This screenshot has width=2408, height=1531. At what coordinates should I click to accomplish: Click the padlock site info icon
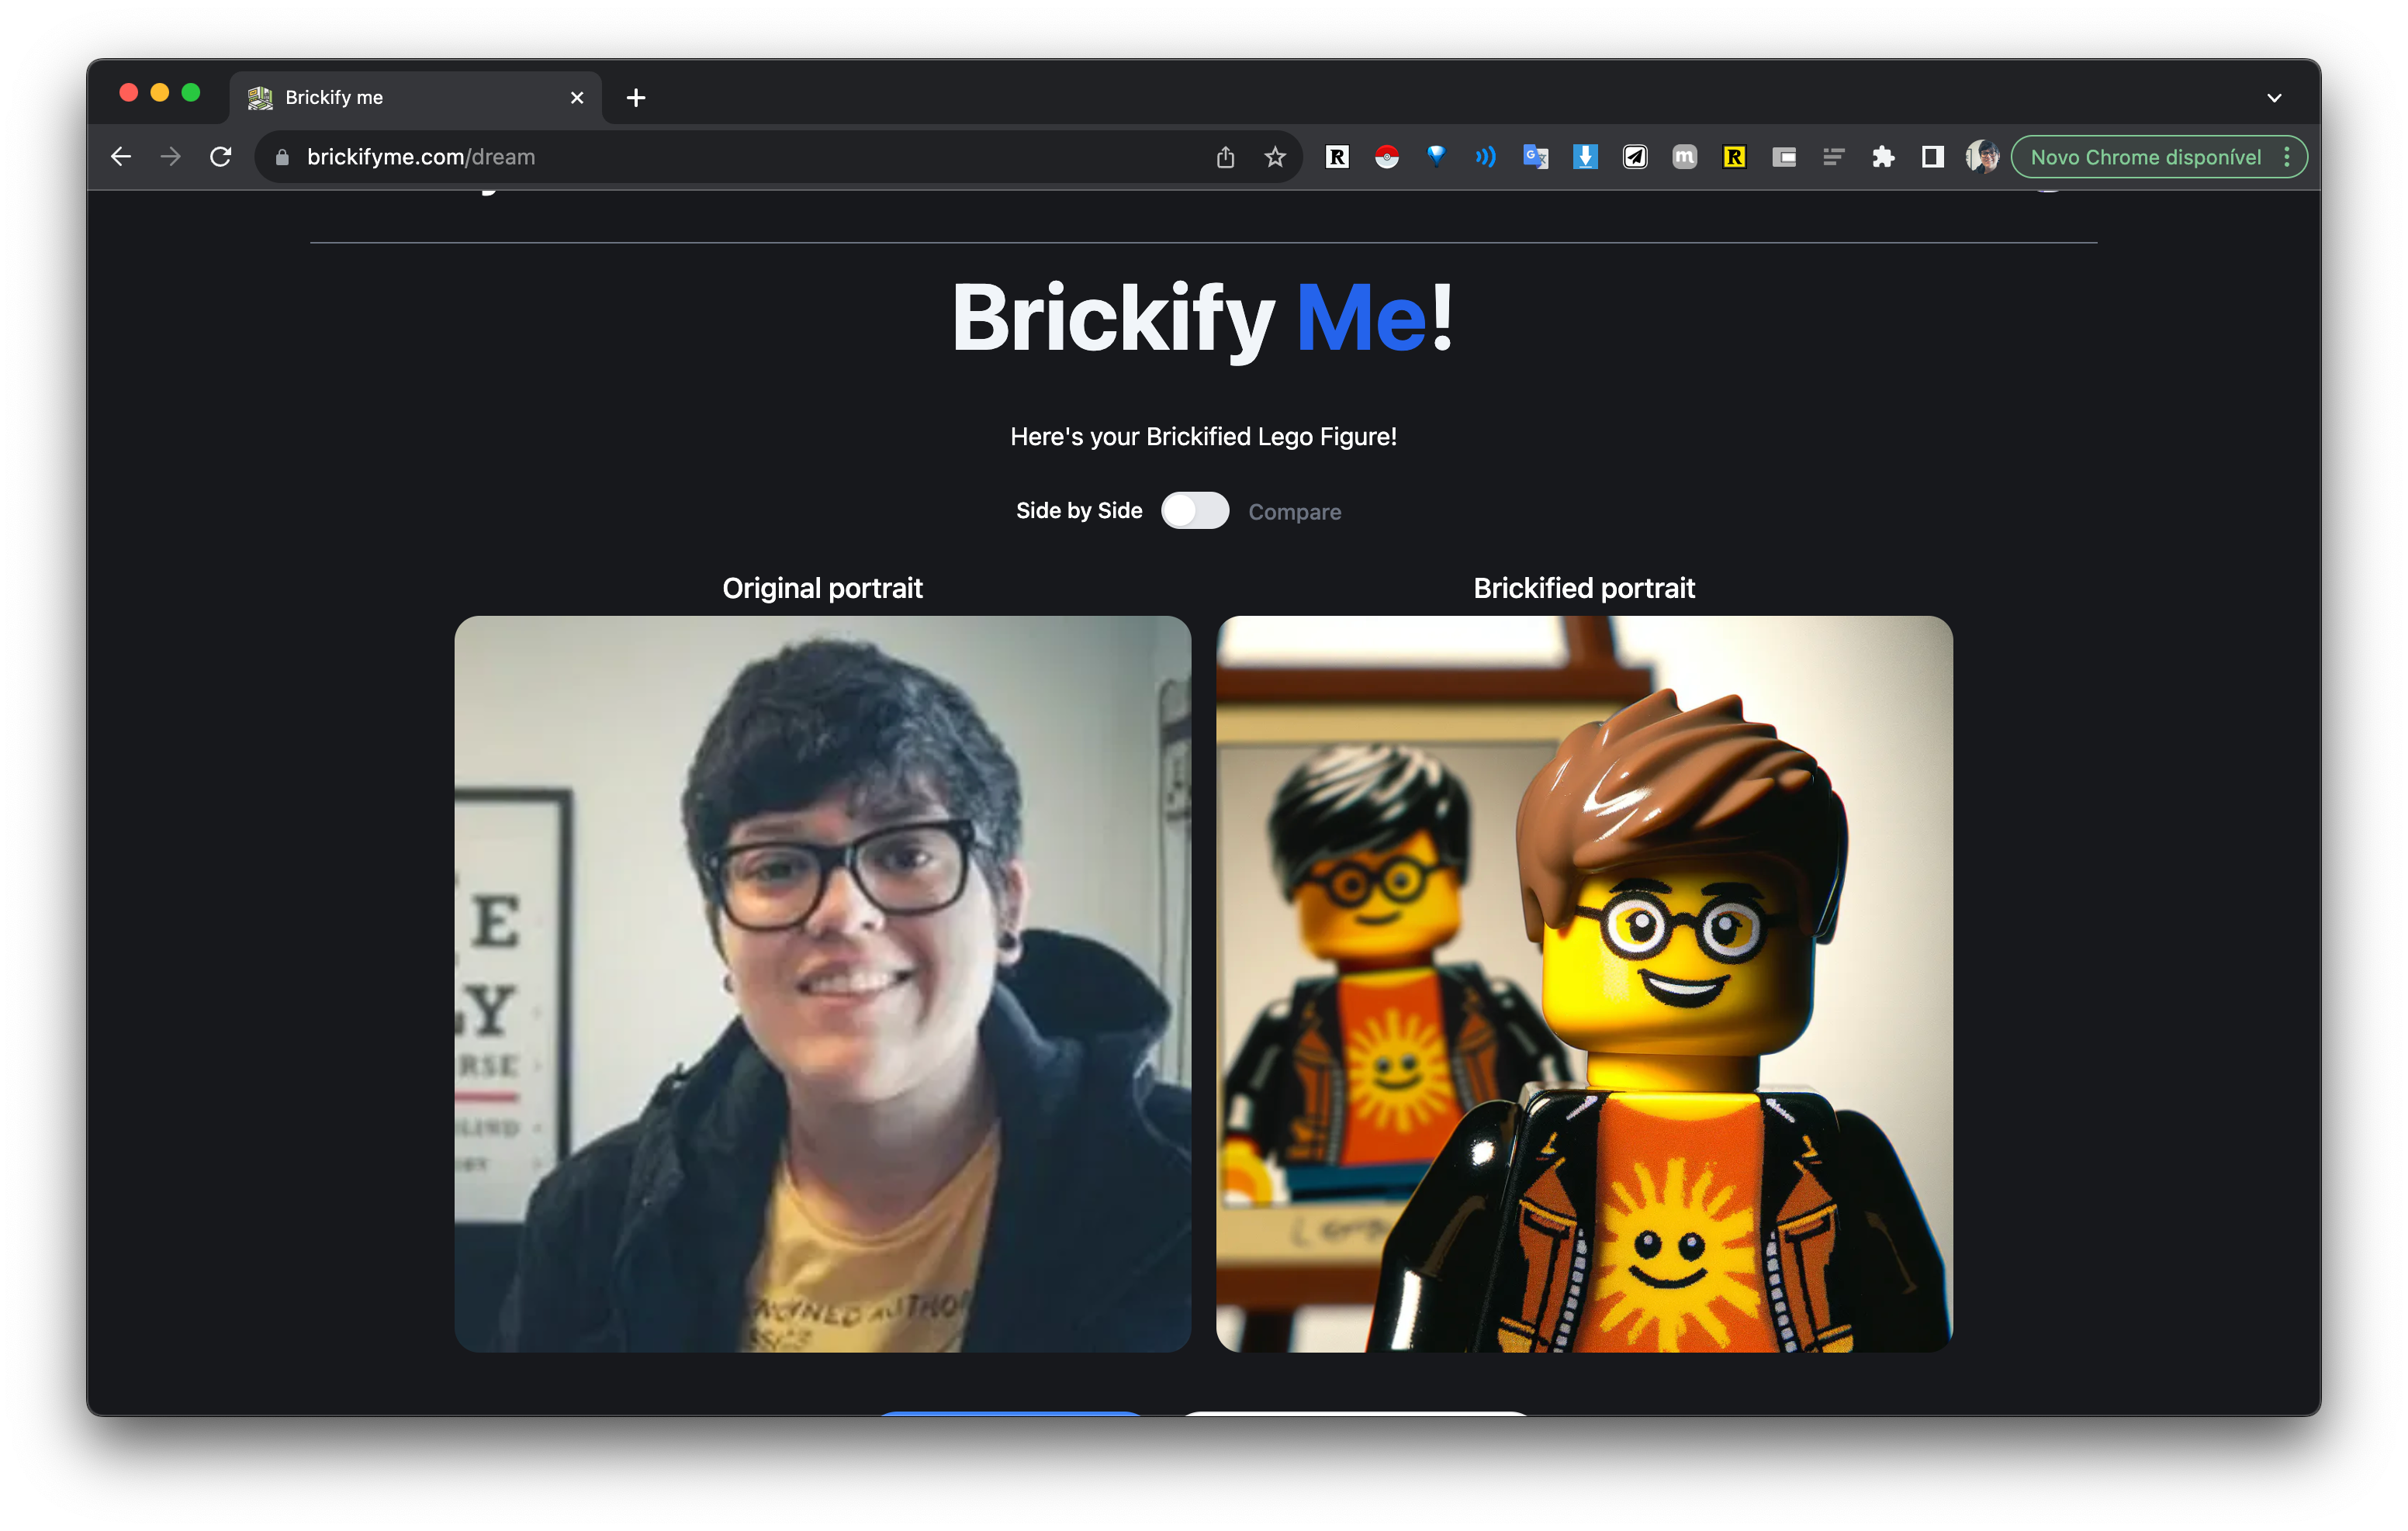[282, 157]
